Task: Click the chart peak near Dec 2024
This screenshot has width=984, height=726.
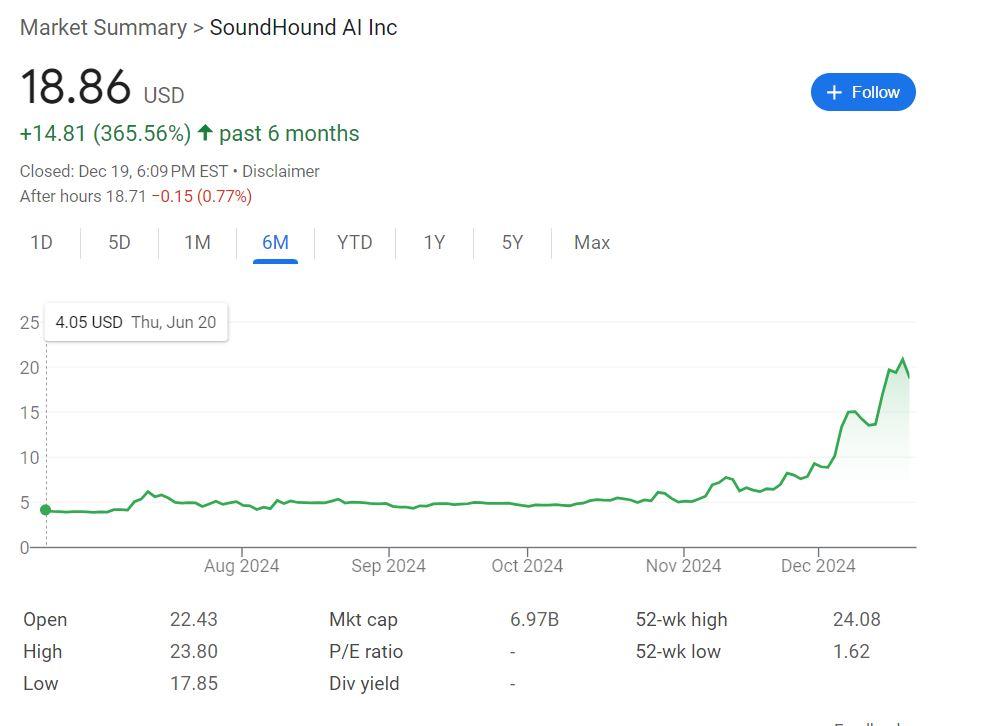Action: pyautogui.click(x=901, y=357)
